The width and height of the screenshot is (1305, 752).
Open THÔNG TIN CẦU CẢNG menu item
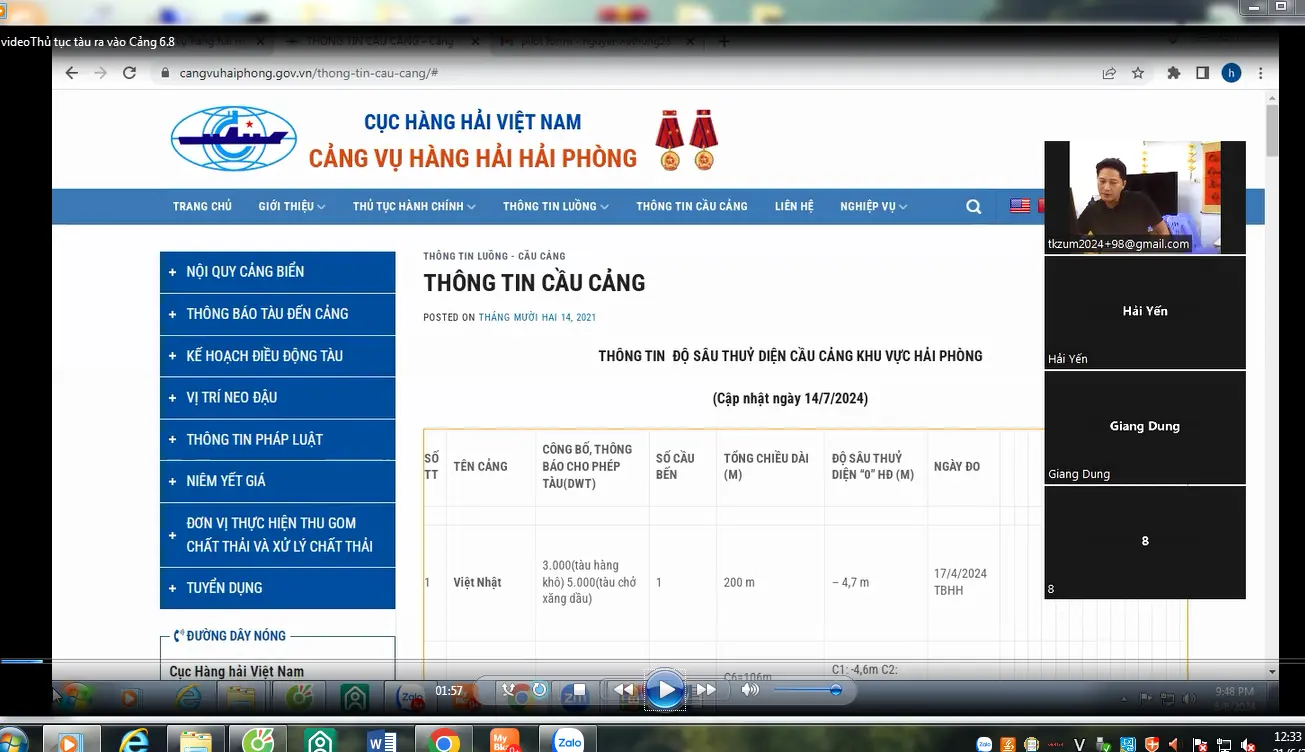click(x=692, y=206)
